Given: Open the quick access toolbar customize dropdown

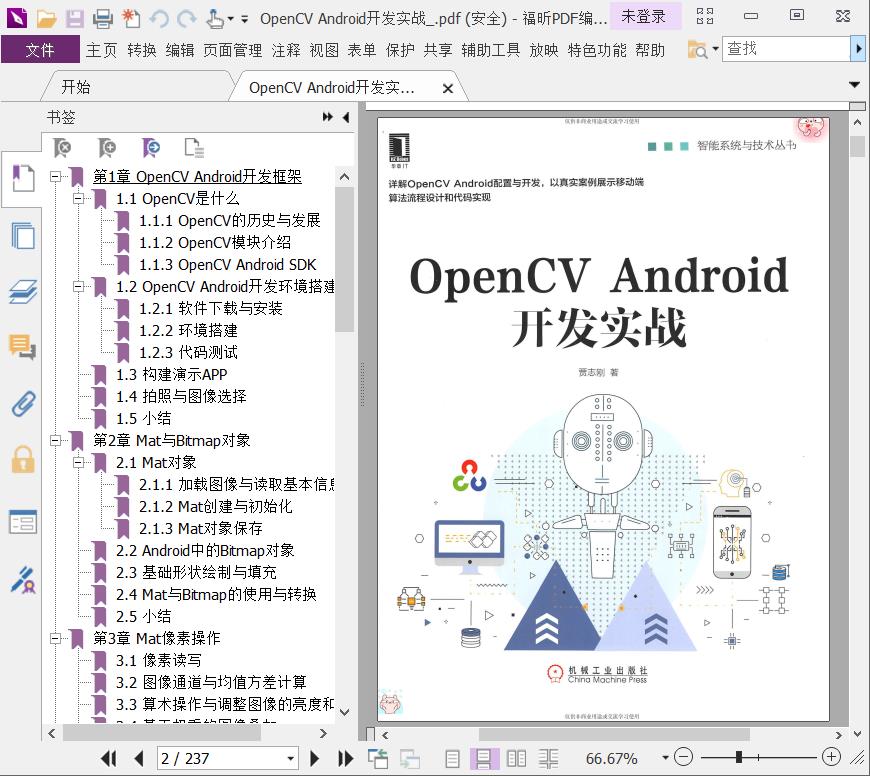Looking at the screenshot, I should (245, 19).
